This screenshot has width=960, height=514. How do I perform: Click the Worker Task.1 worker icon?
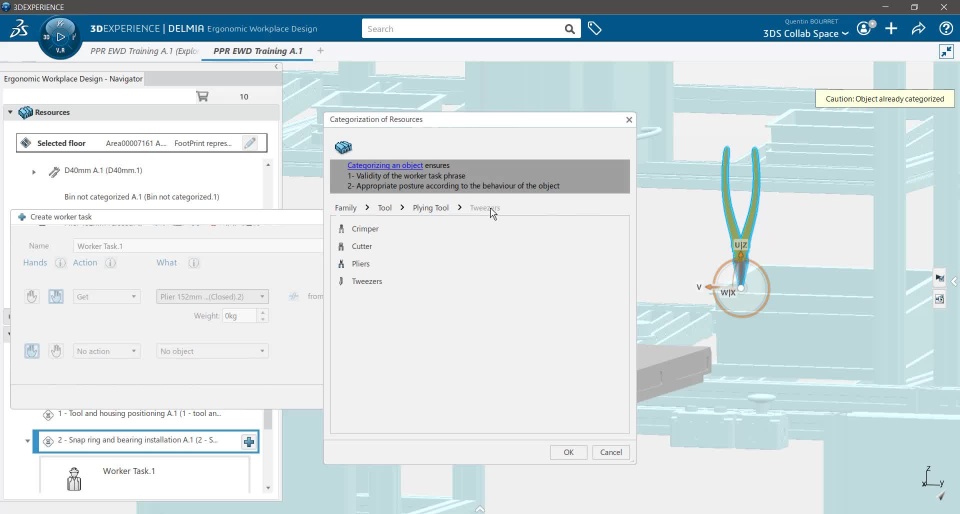pos(74,479)
